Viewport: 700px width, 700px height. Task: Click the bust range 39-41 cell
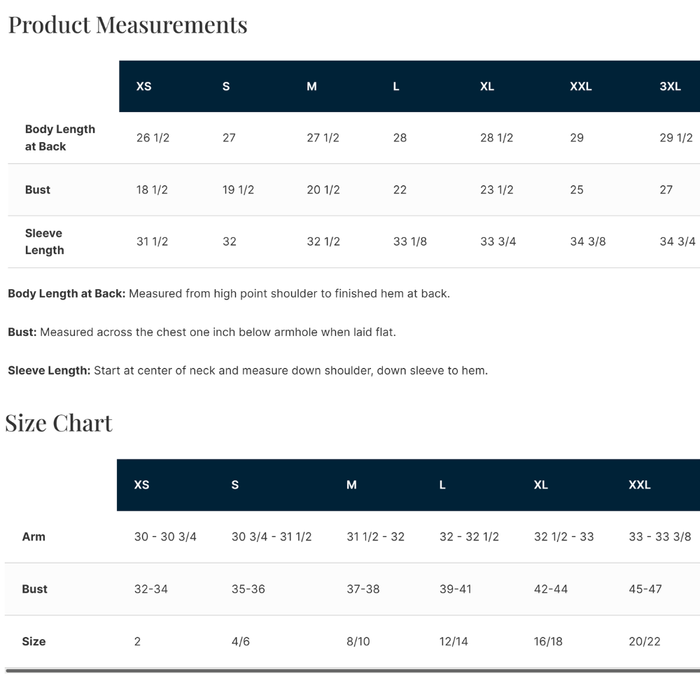(x=455, y=589)
